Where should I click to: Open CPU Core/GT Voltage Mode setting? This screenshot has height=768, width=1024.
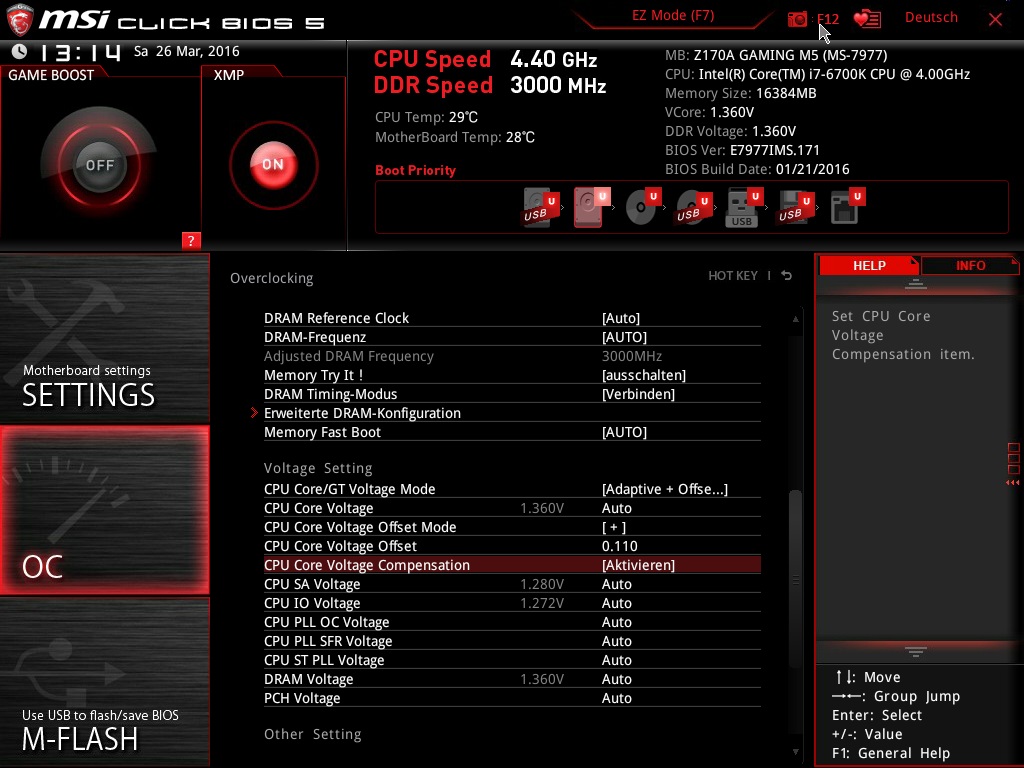(x=512, y=489)
